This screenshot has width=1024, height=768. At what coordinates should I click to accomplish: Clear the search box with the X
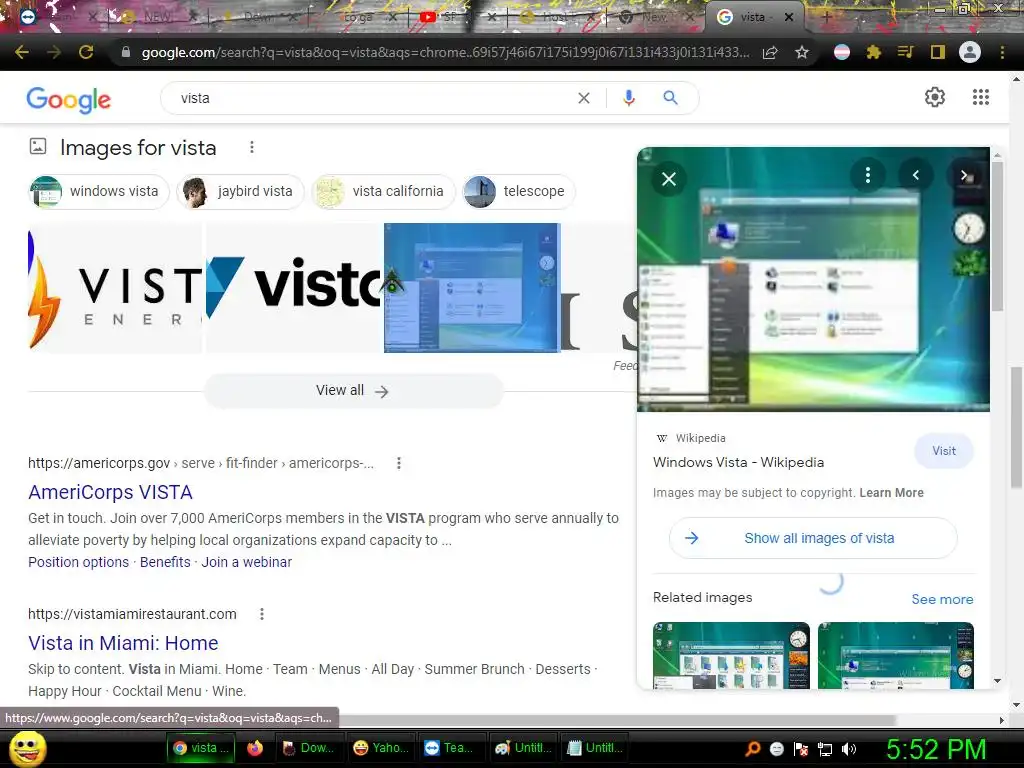(584, 98)
